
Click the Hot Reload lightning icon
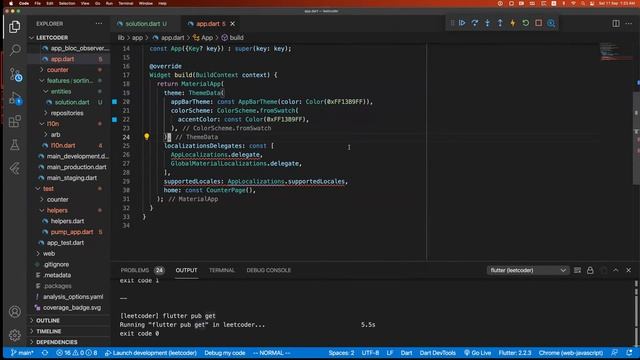tap(513, 23)
